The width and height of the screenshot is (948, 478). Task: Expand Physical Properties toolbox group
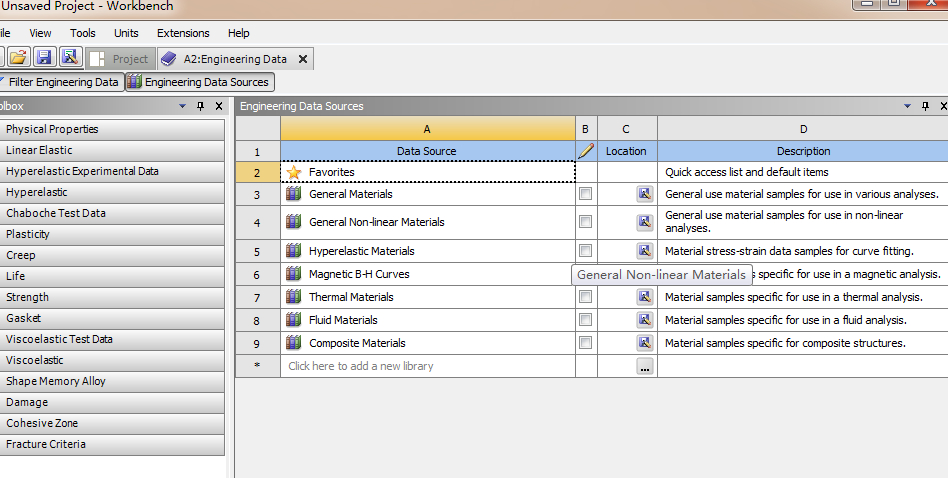click(112, 129)
